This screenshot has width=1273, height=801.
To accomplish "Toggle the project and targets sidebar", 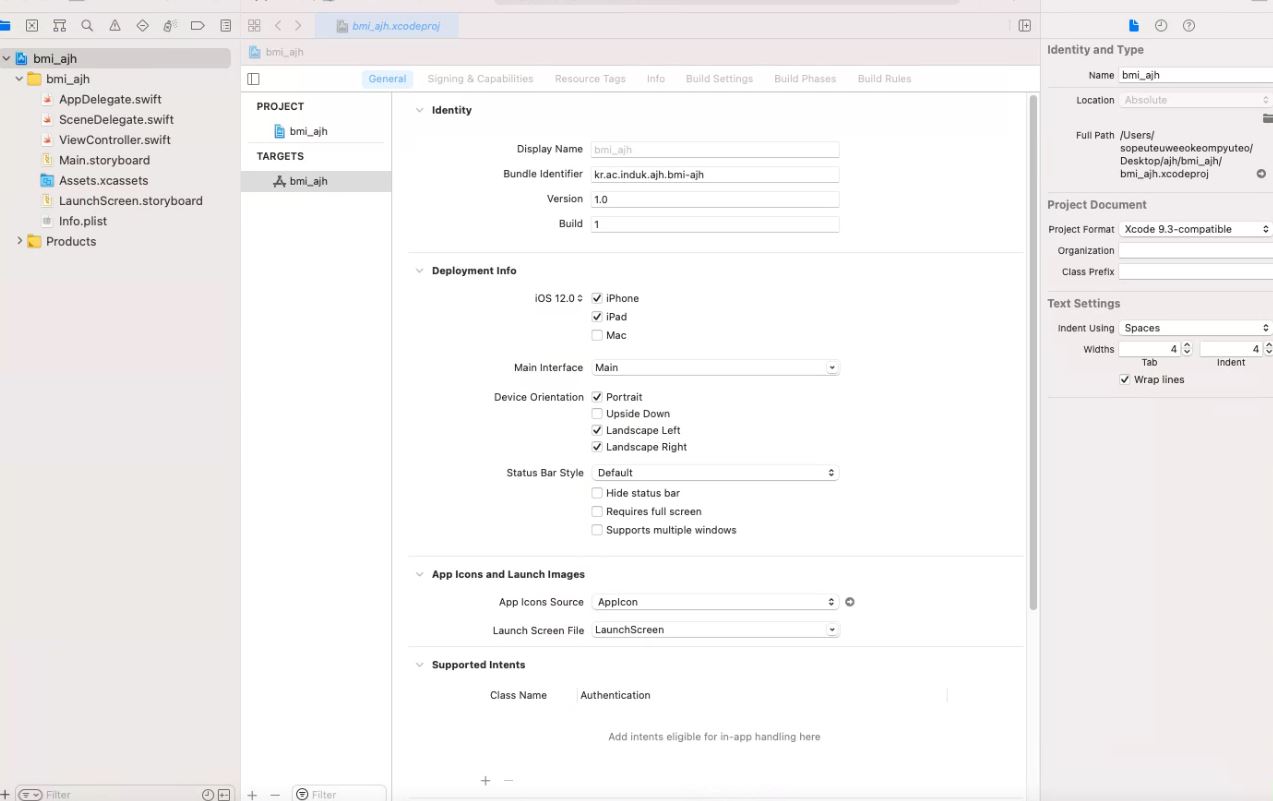I will (x=253, y=79).
